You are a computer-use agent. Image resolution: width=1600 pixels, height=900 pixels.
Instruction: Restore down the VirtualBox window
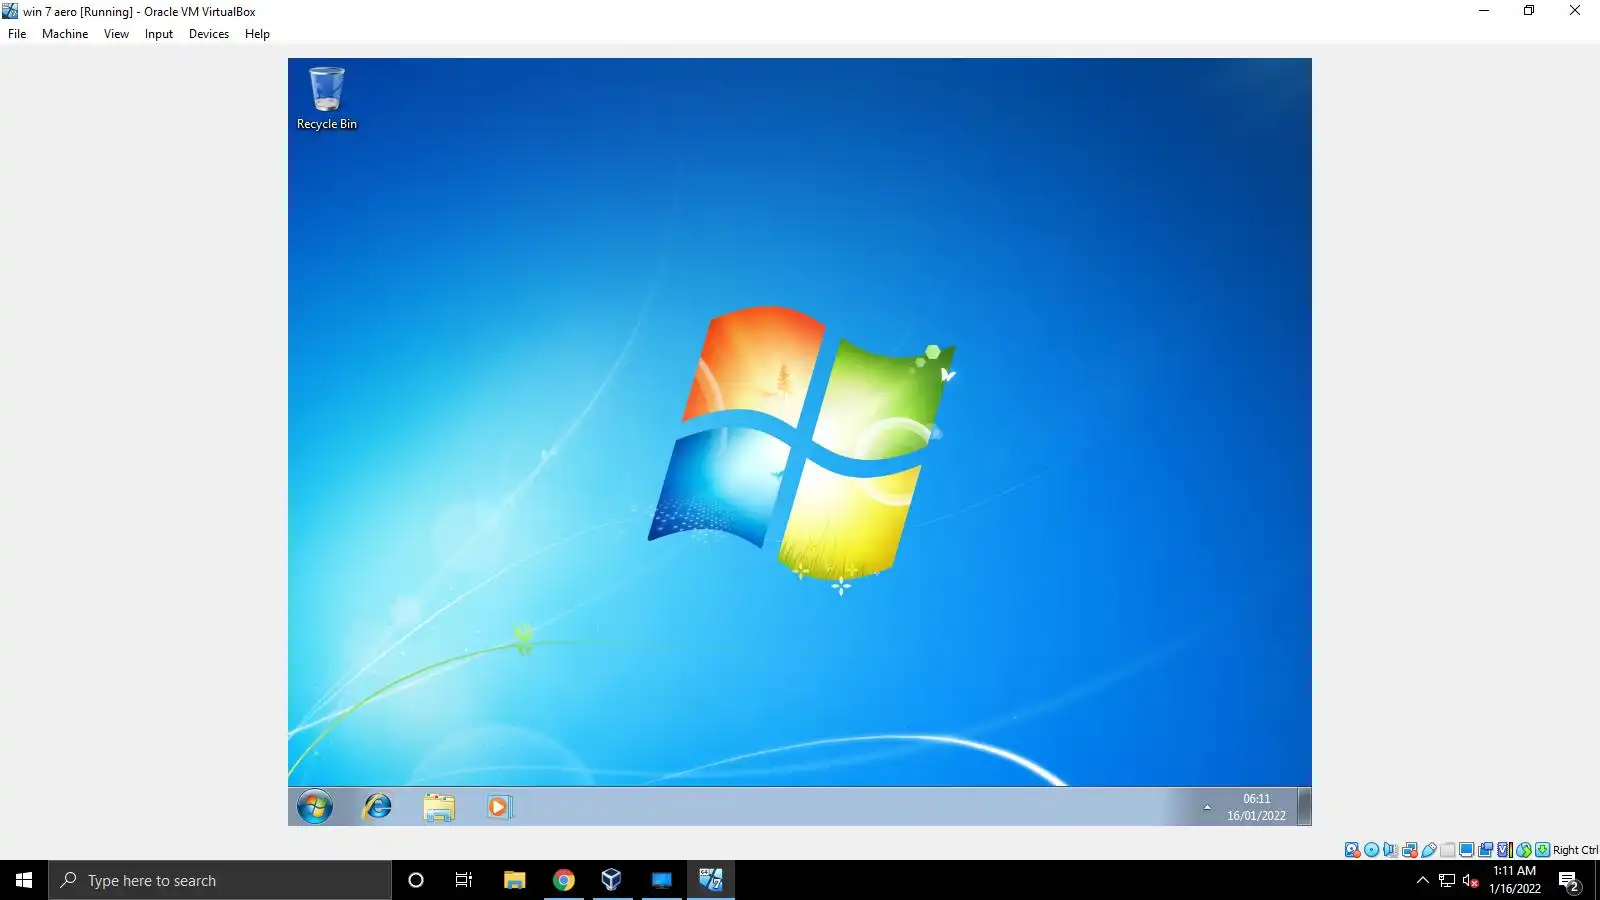click(1529, 11)
